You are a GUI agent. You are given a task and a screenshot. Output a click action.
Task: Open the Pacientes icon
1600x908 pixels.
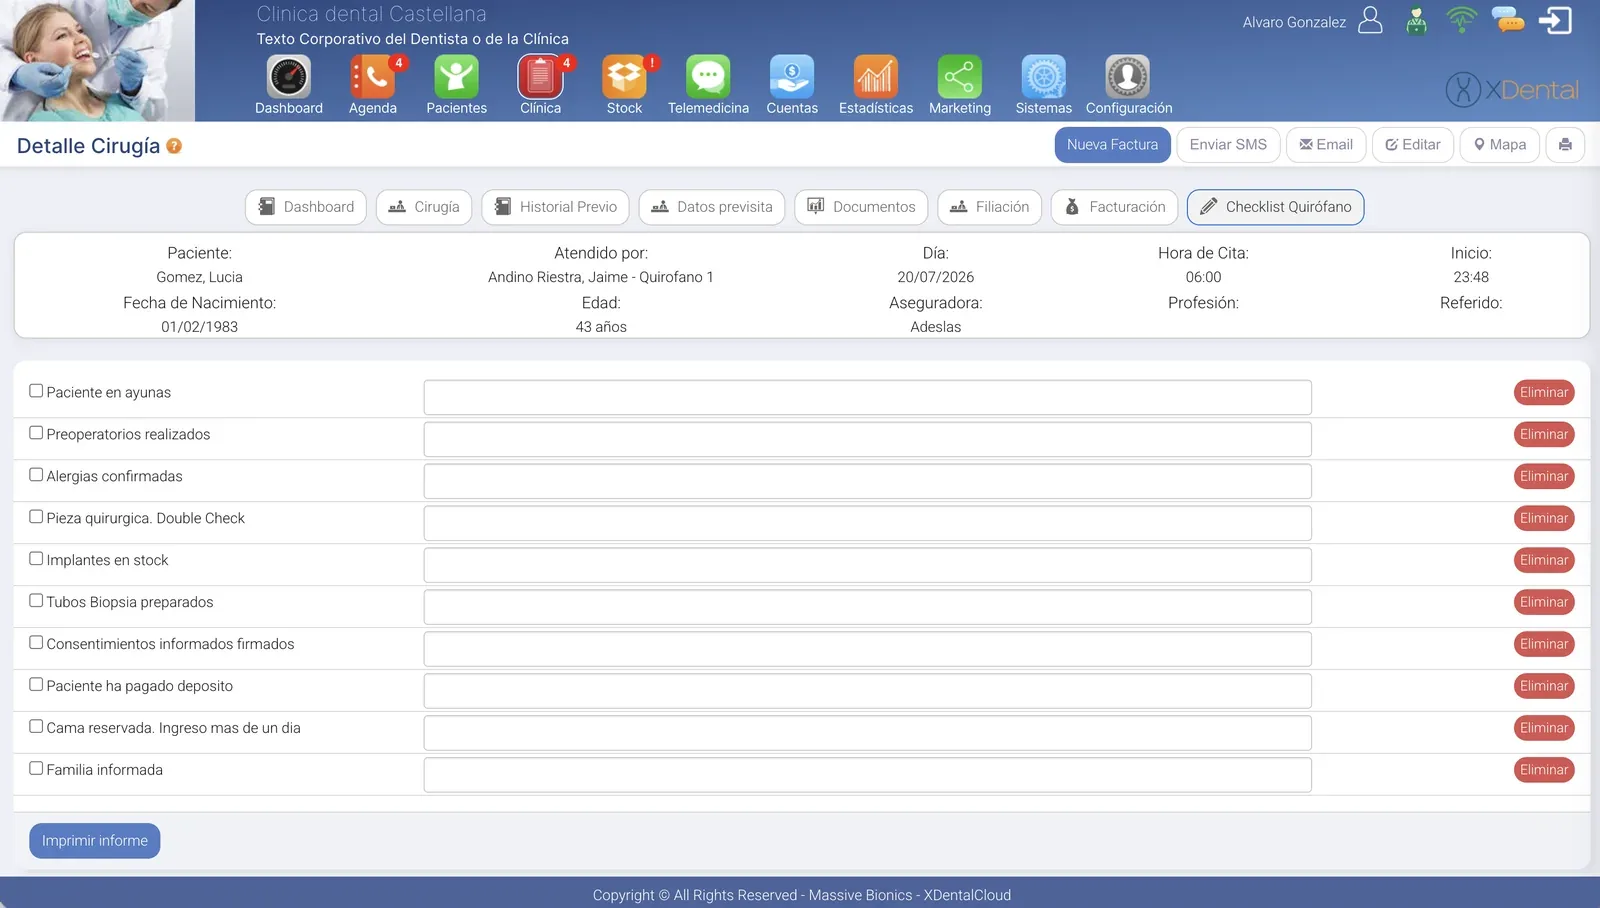pyautogui.click(x=456, y=77)
